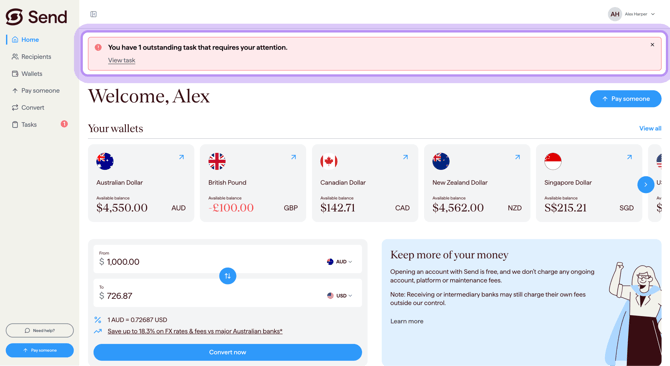
Task: Click the Keep more of your money heading
Action: coord(449,255)
